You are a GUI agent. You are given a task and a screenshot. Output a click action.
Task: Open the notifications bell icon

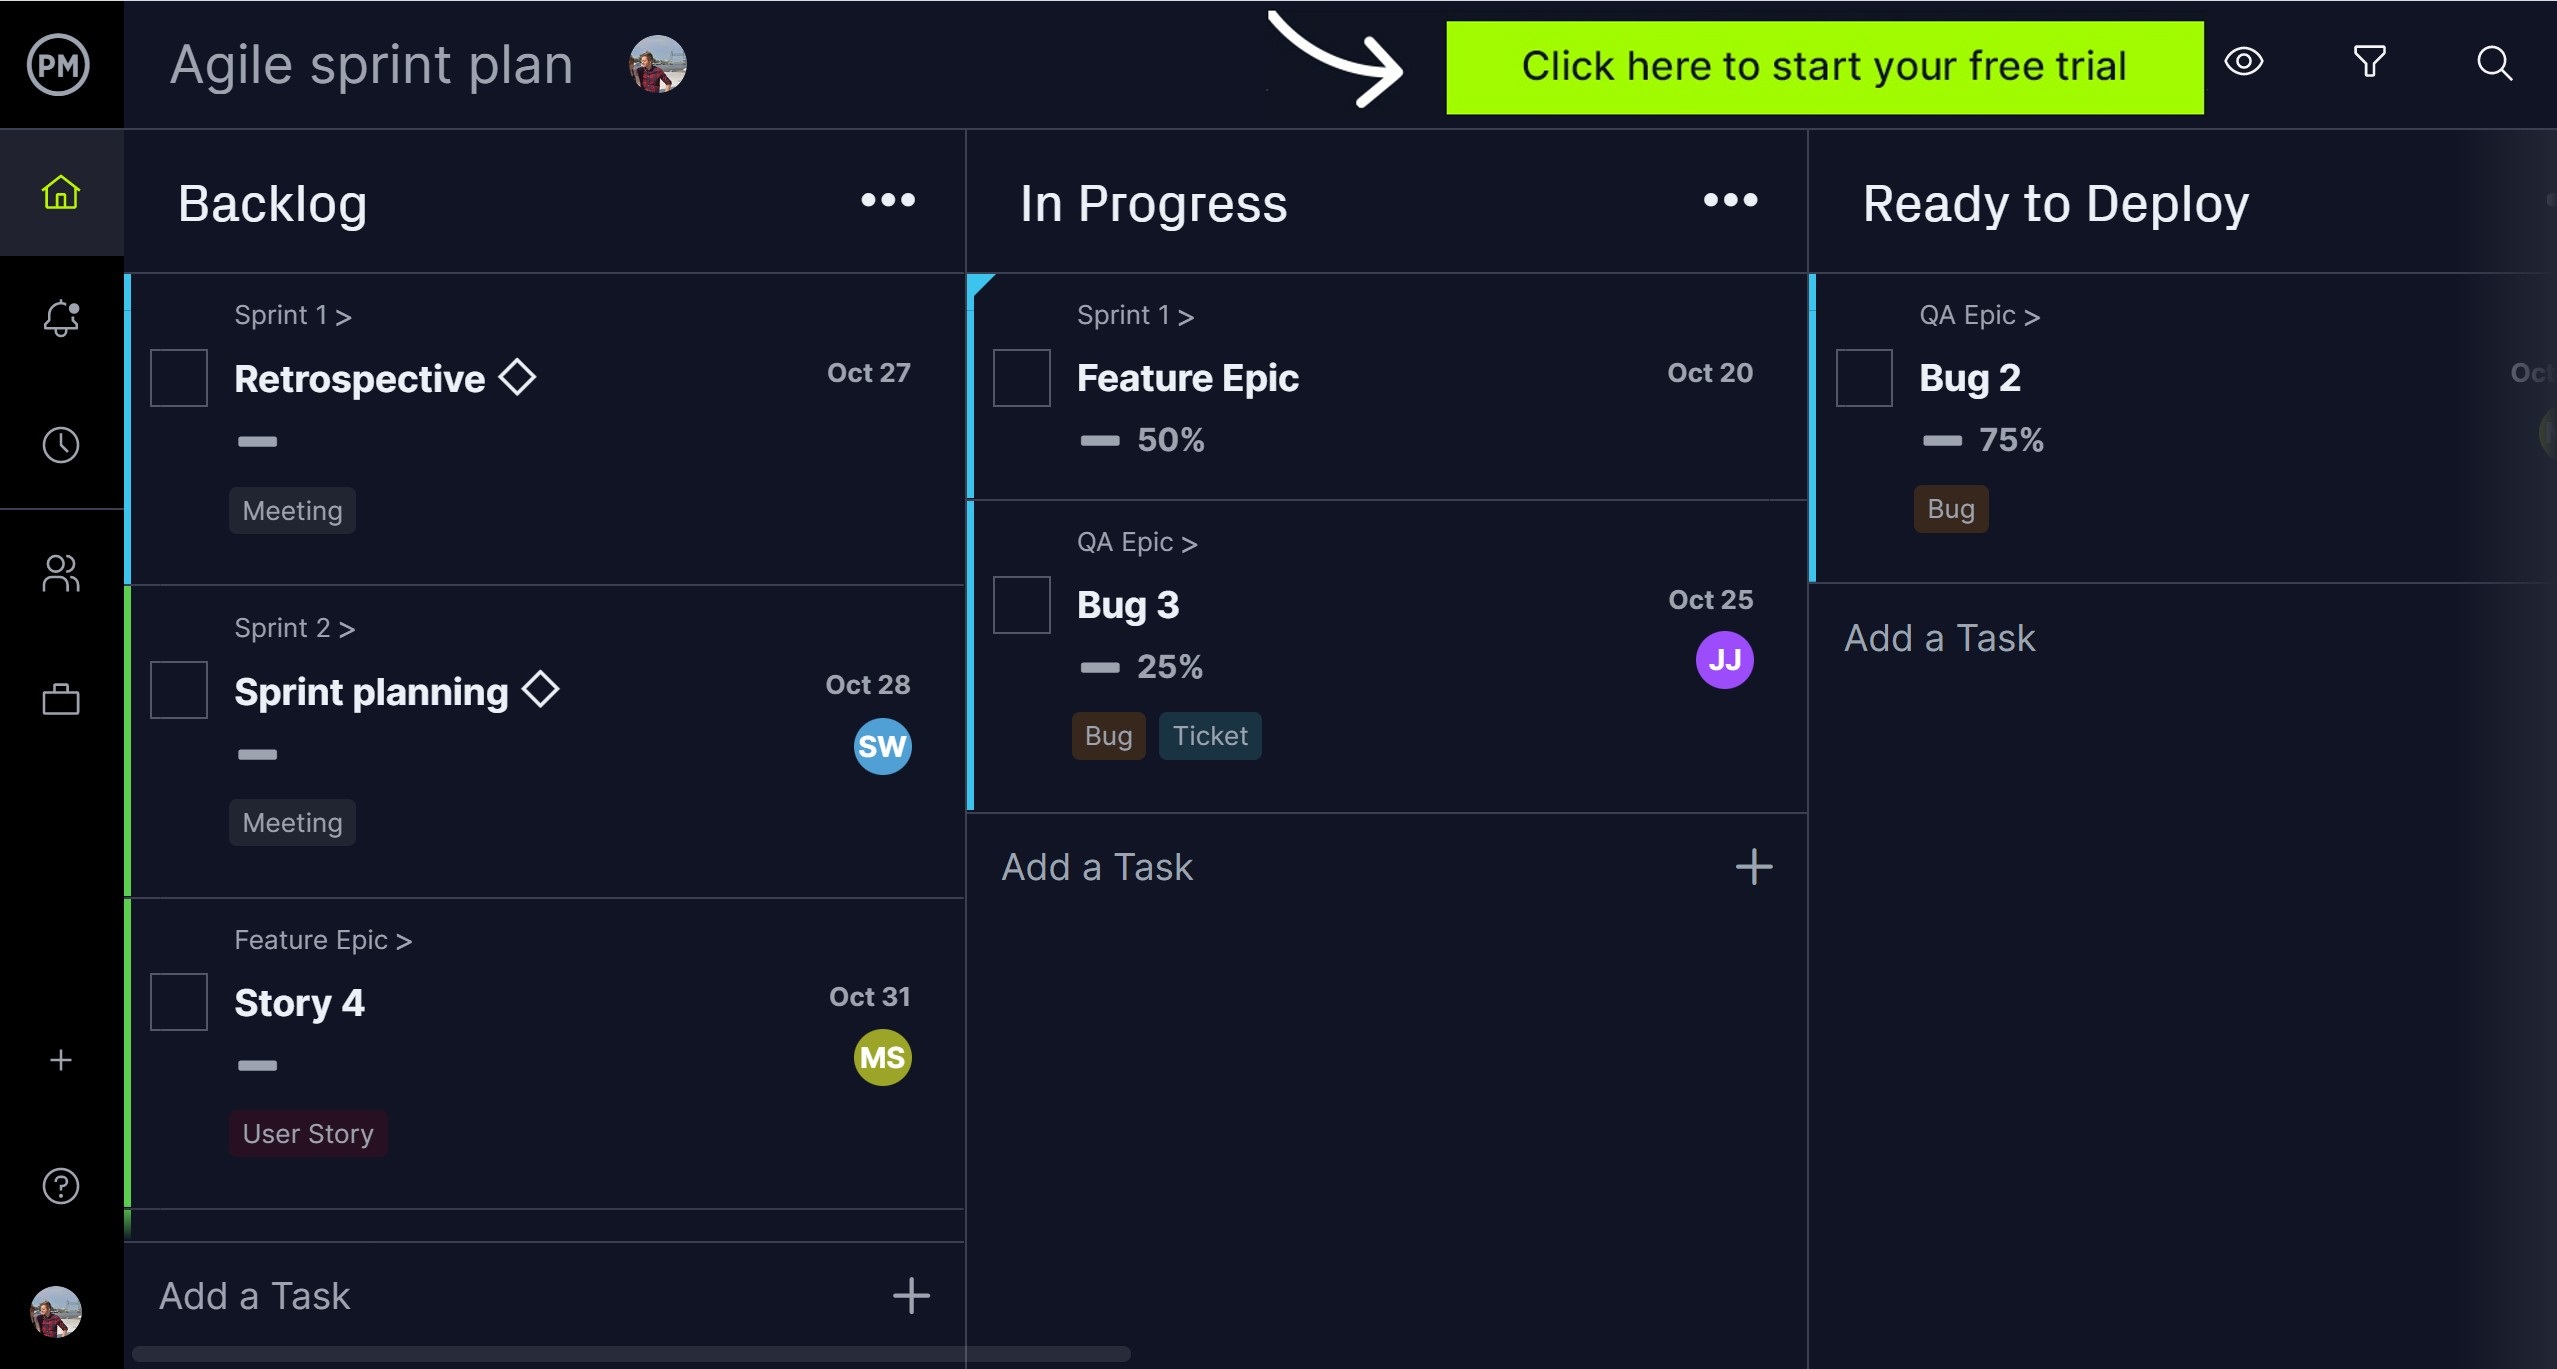tap(59, 318)
